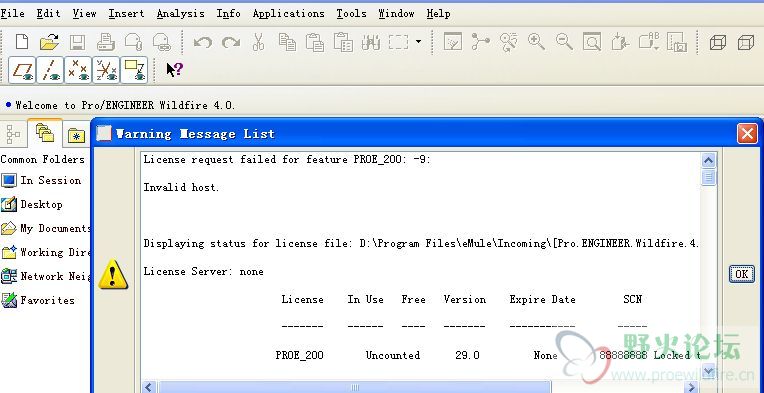Click the warning list scroll-down arrow

708,370
